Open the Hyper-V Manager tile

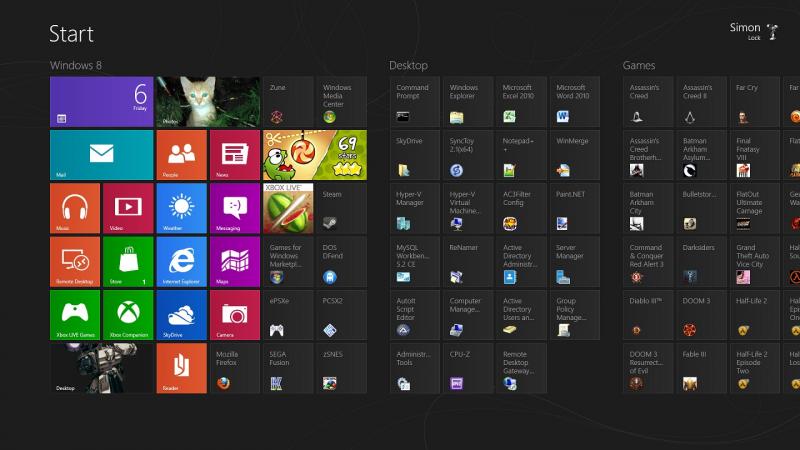tap(415, 208)
